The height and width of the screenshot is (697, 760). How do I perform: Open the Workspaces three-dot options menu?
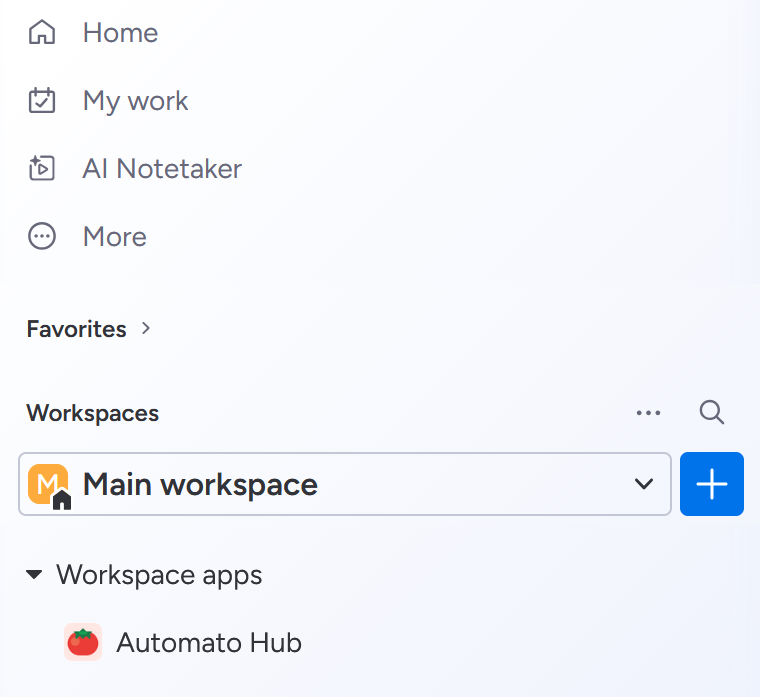pos(649,413)
